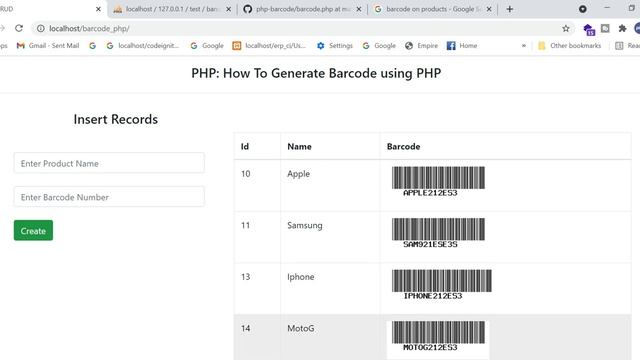Click the Id column header
Image resolution: width=640 pixels, height=360 pixels.
coord(257,147)
